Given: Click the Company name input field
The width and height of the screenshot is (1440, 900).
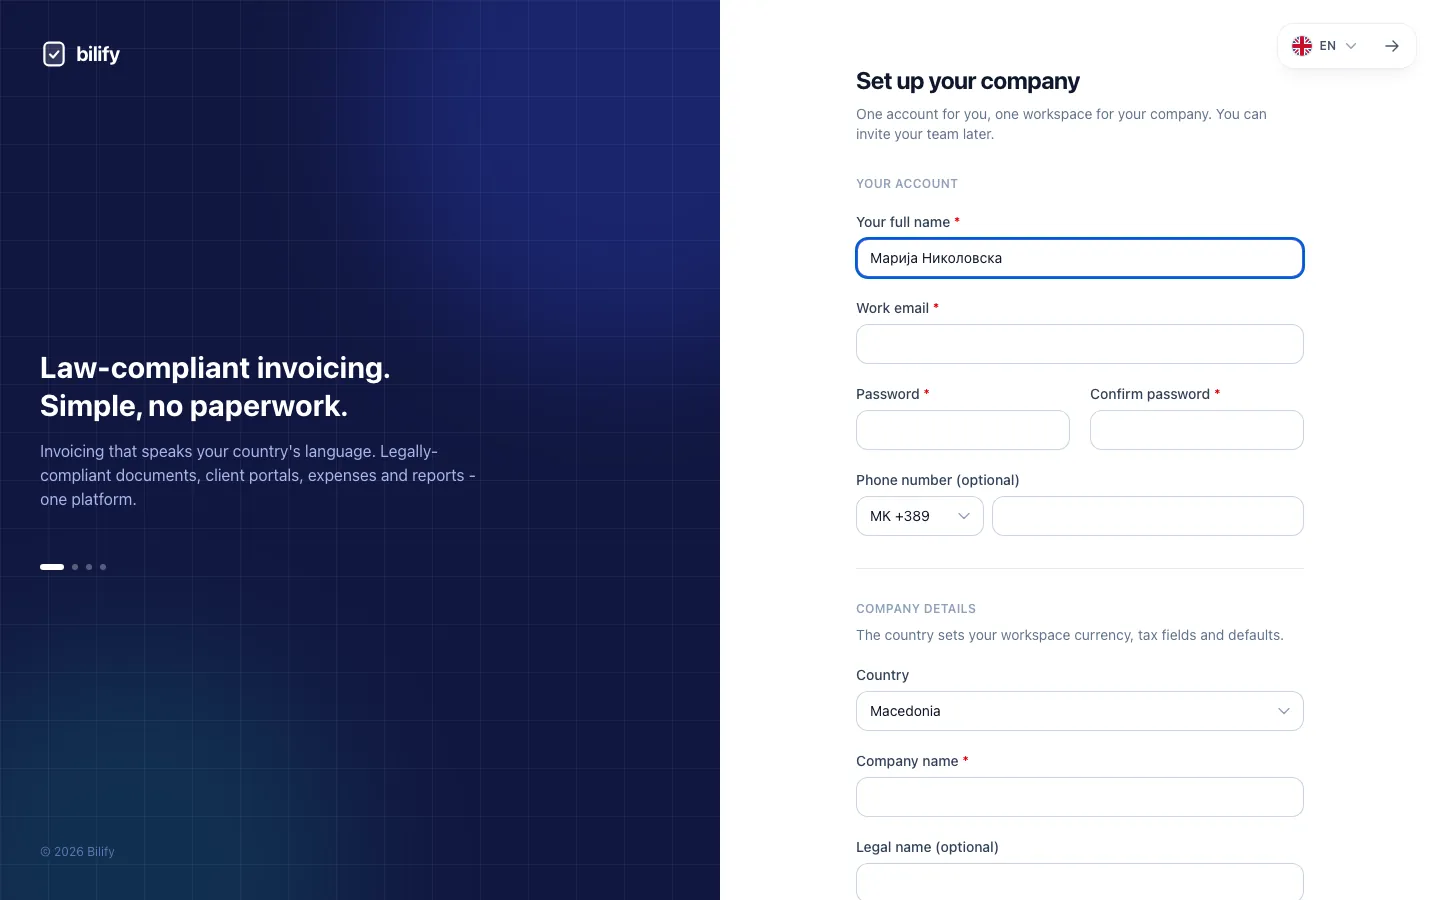Looking at the screenshot, I should 1080,797.
